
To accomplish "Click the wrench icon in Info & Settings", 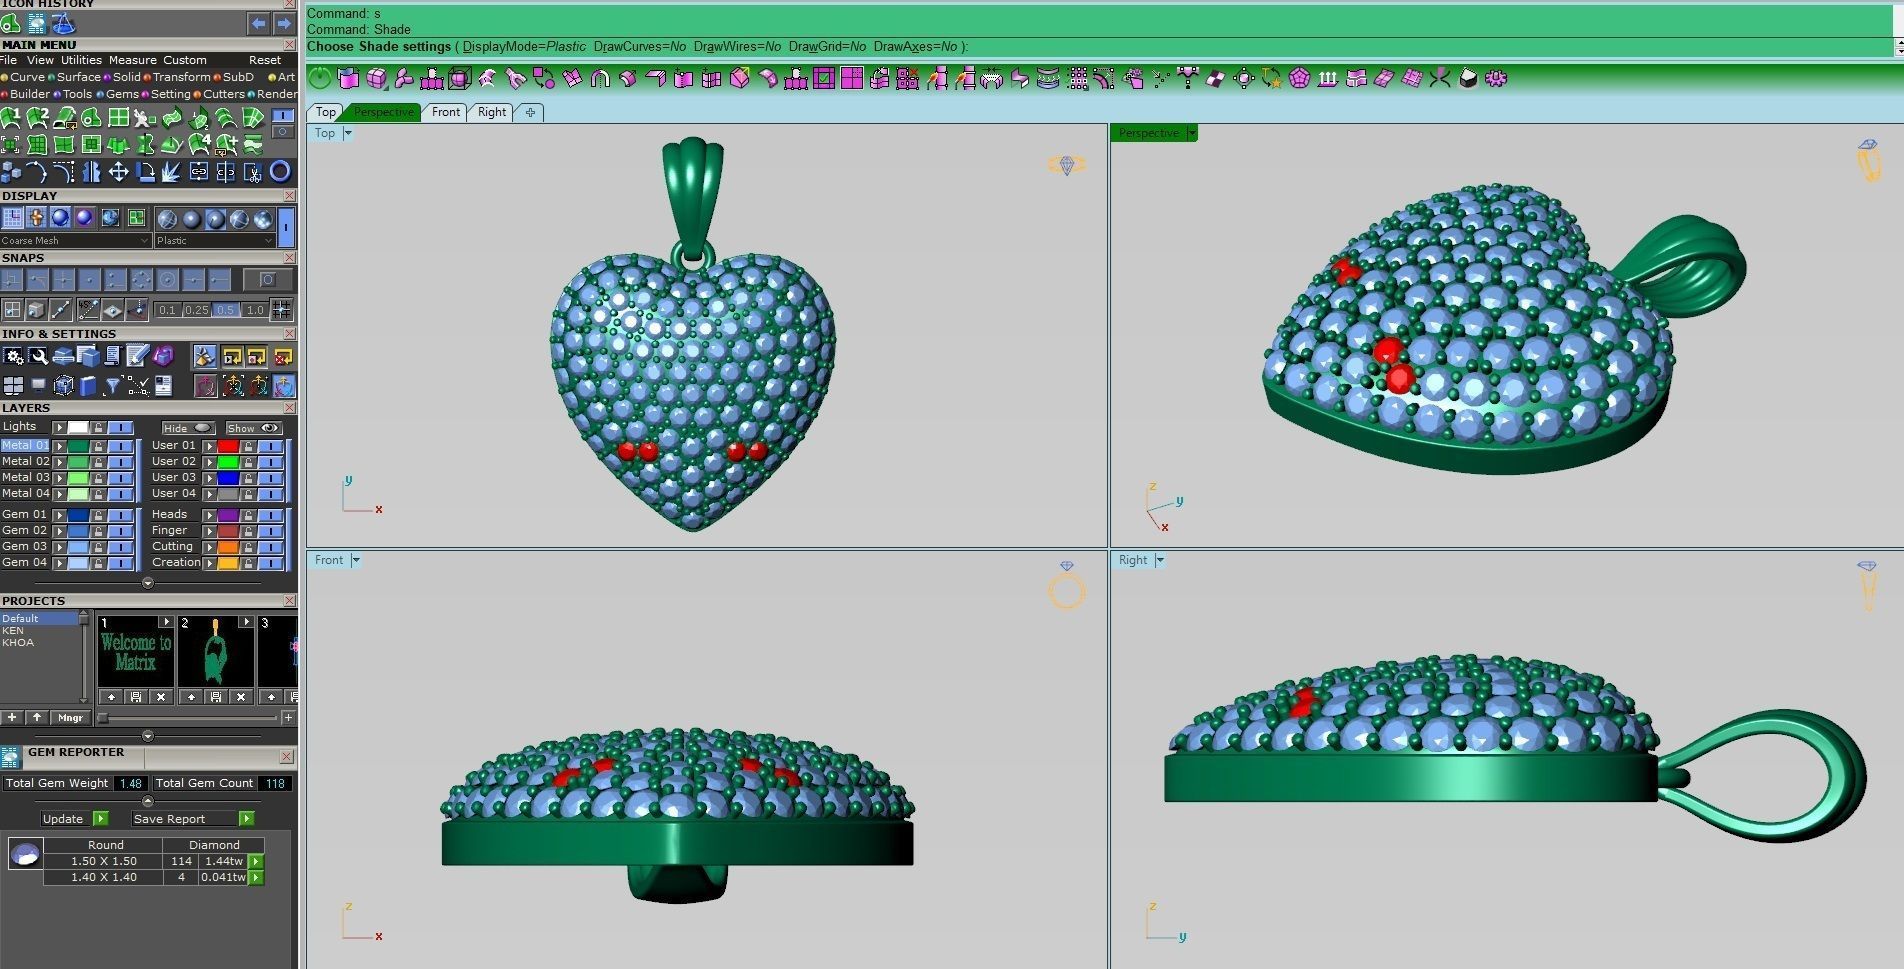I will click(x=38, y=356).
